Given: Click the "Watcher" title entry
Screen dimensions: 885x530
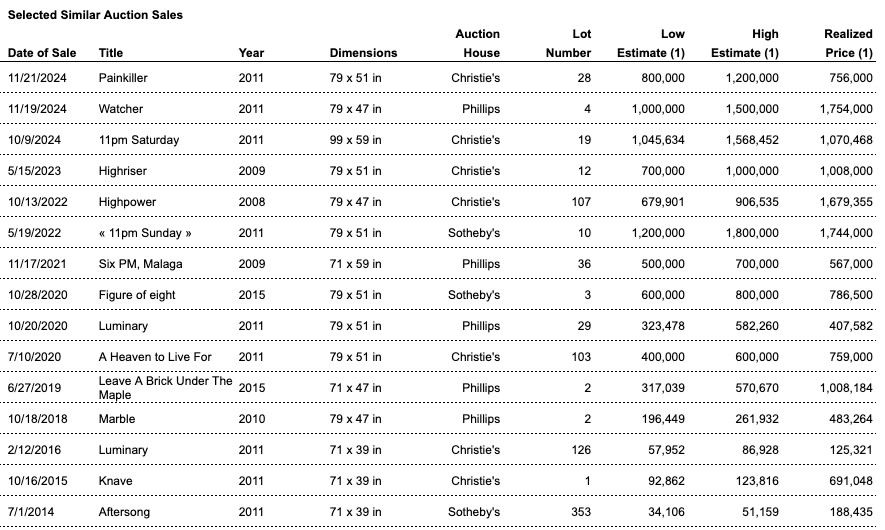Looking at the screenshot, I should click(121, 108).
